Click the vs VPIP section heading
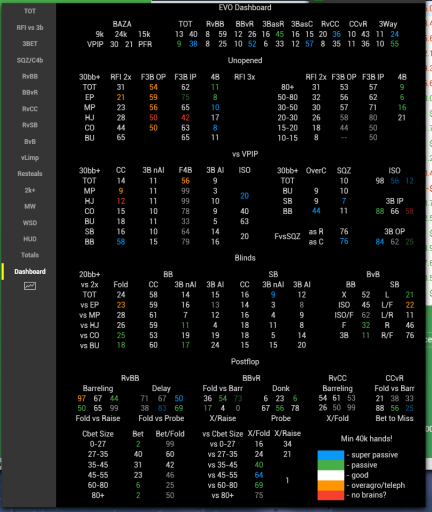Viewport: 432px width, 512px height. (245, 154)
